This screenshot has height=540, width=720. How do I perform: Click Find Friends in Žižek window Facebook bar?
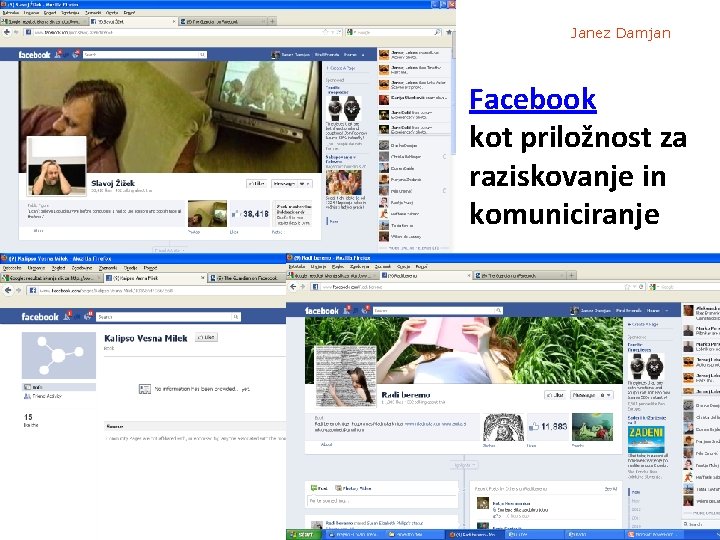coord(327,55)
